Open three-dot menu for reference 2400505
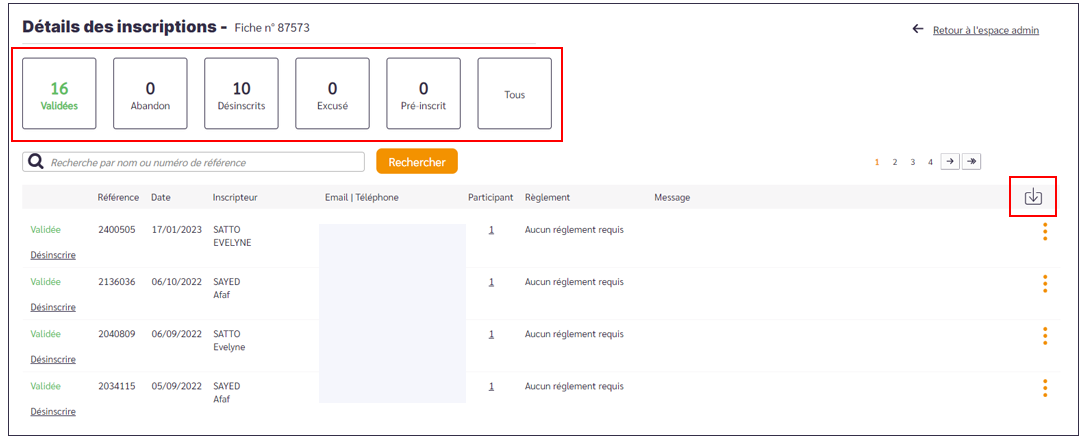Screen dimensions: 1090x443 click(x=1045, y=232)
